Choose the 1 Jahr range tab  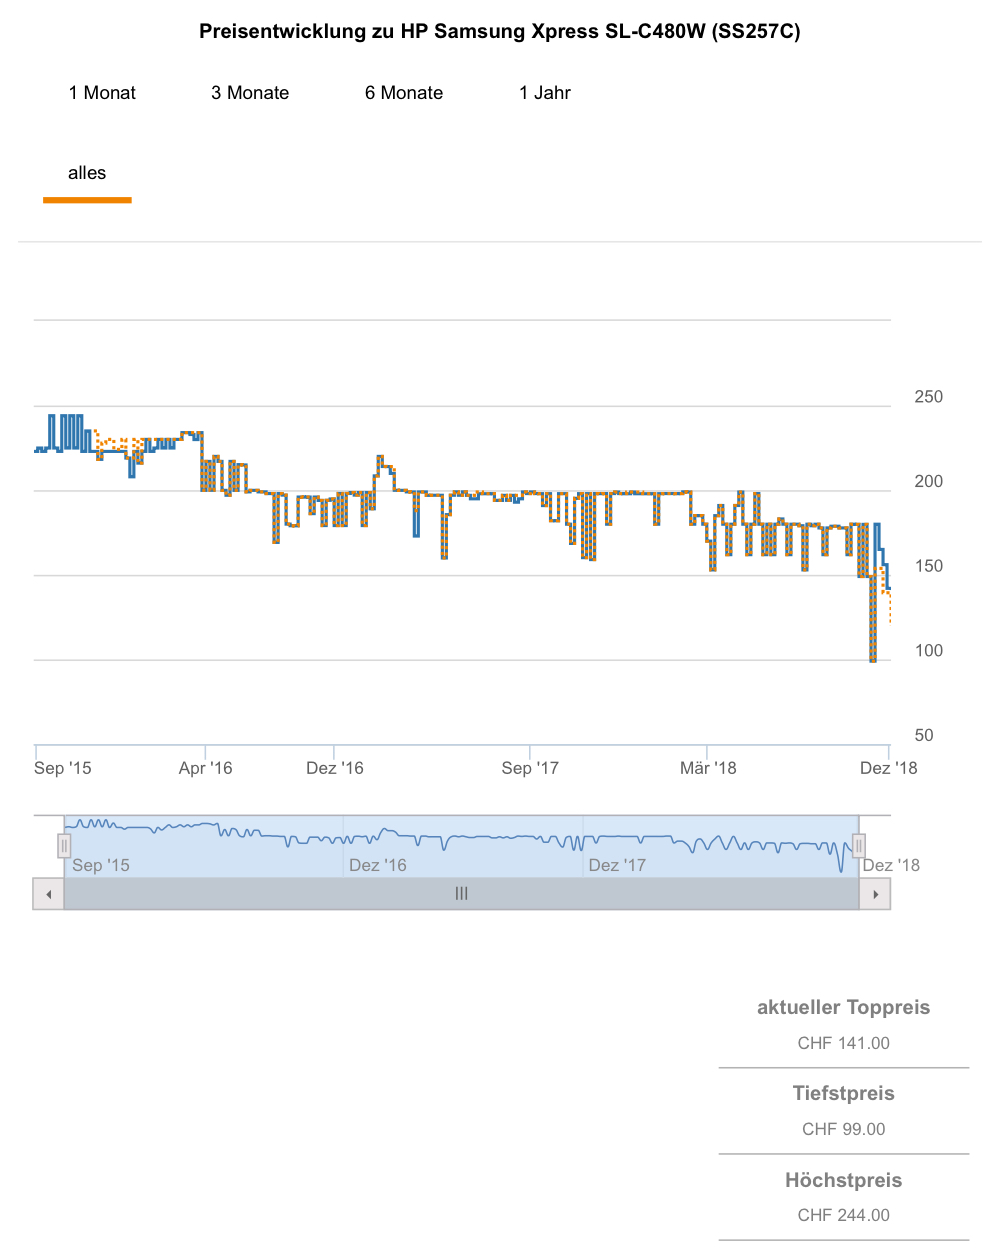pyautogui.click(x=545, y=93)
